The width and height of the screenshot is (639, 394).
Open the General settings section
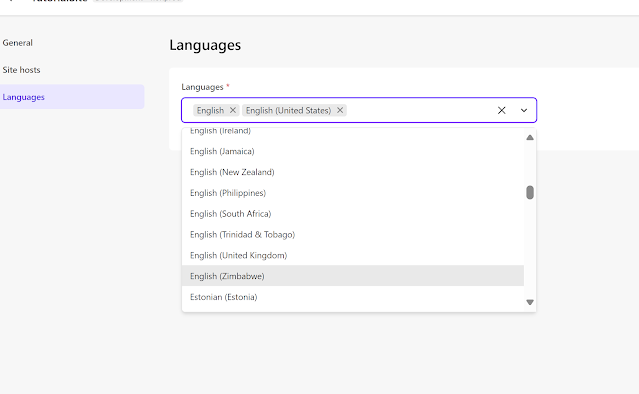18,43
